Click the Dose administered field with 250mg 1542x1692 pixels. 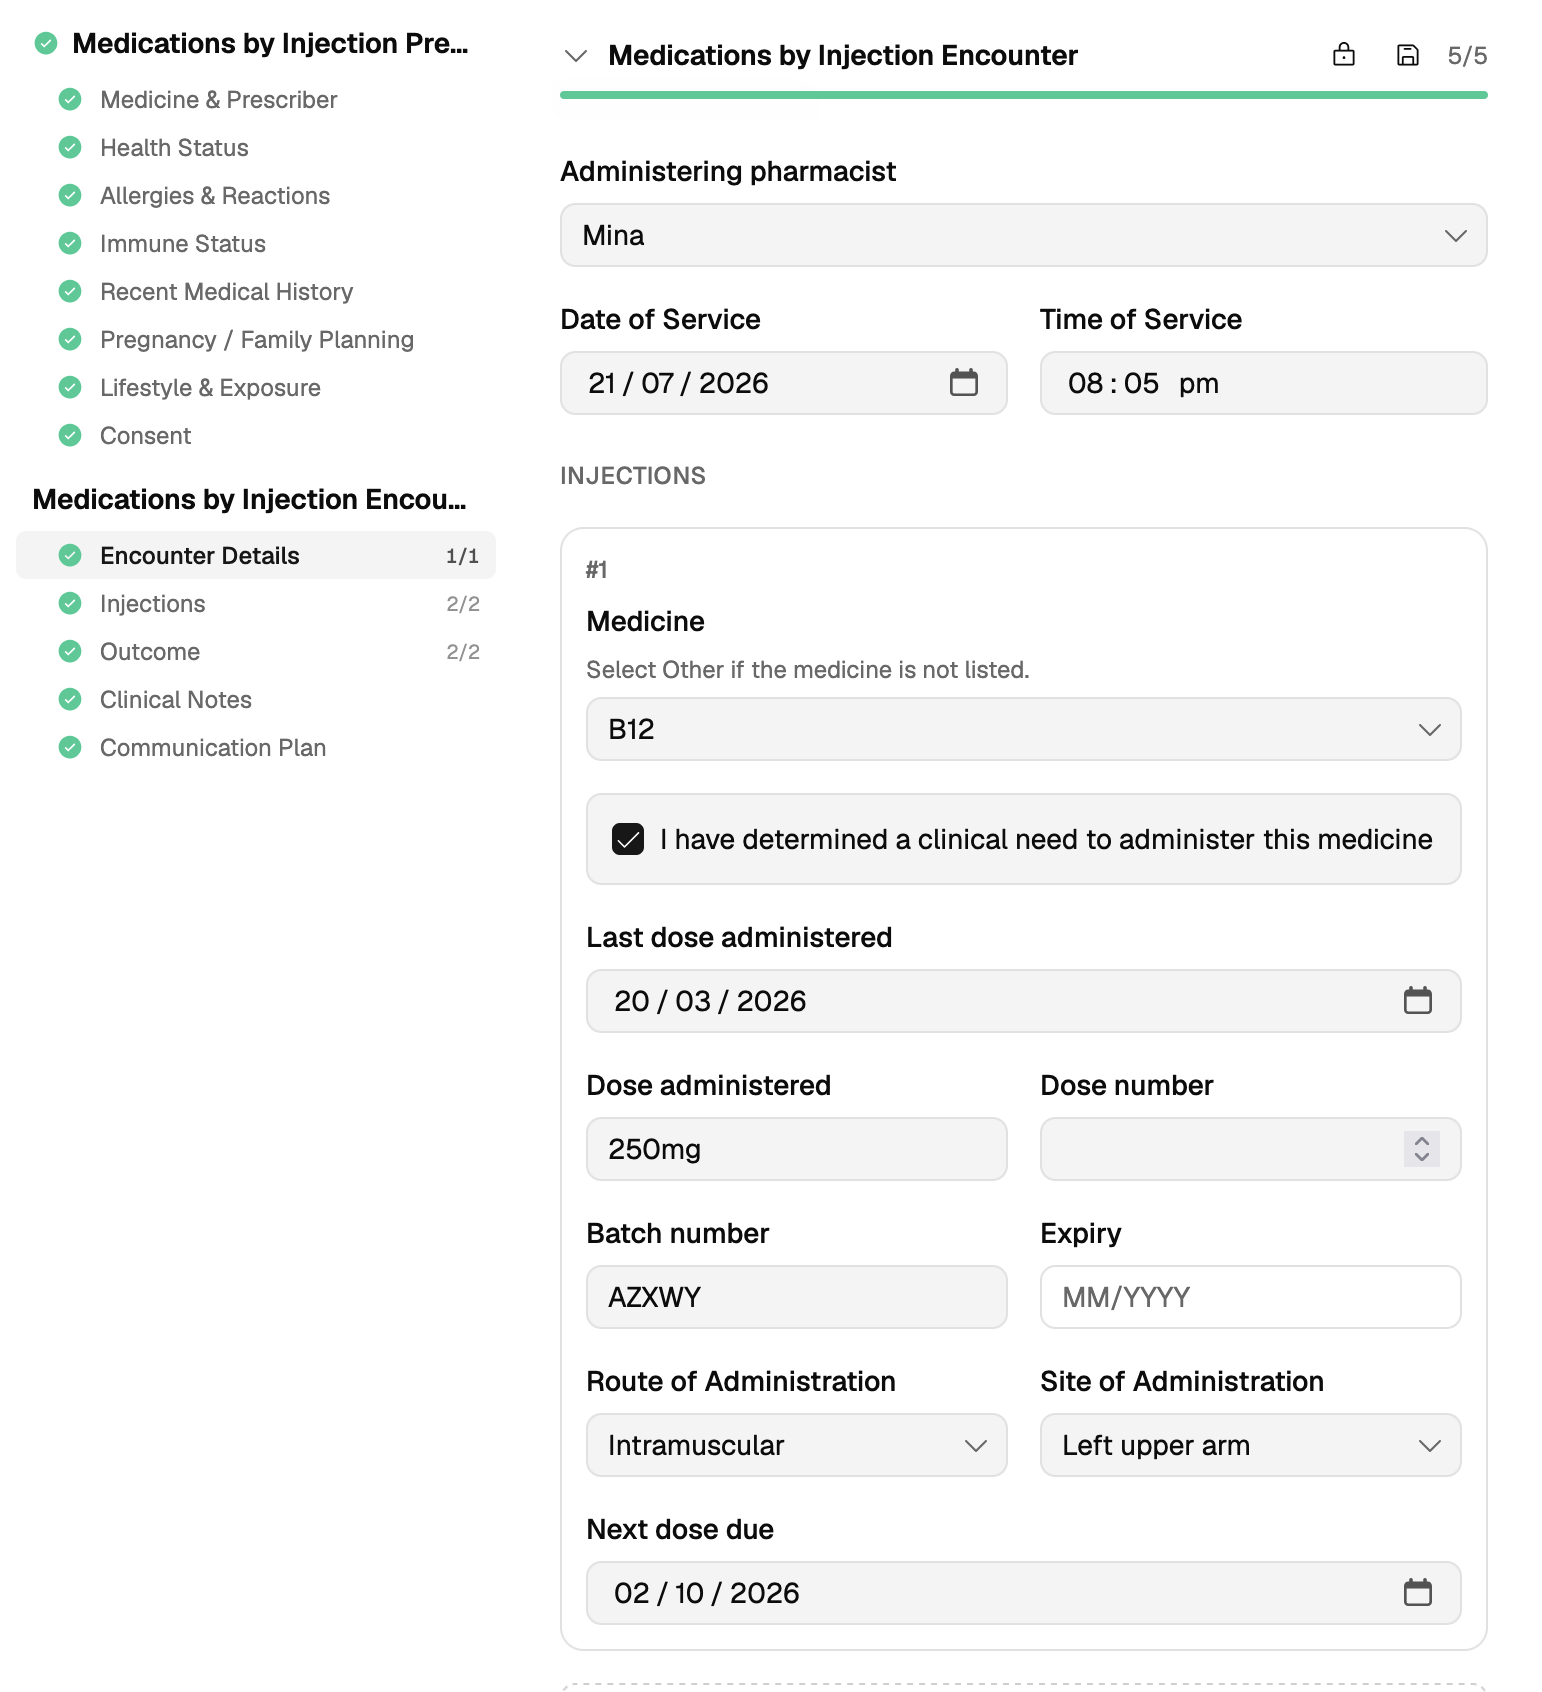tap(796, 1149)
